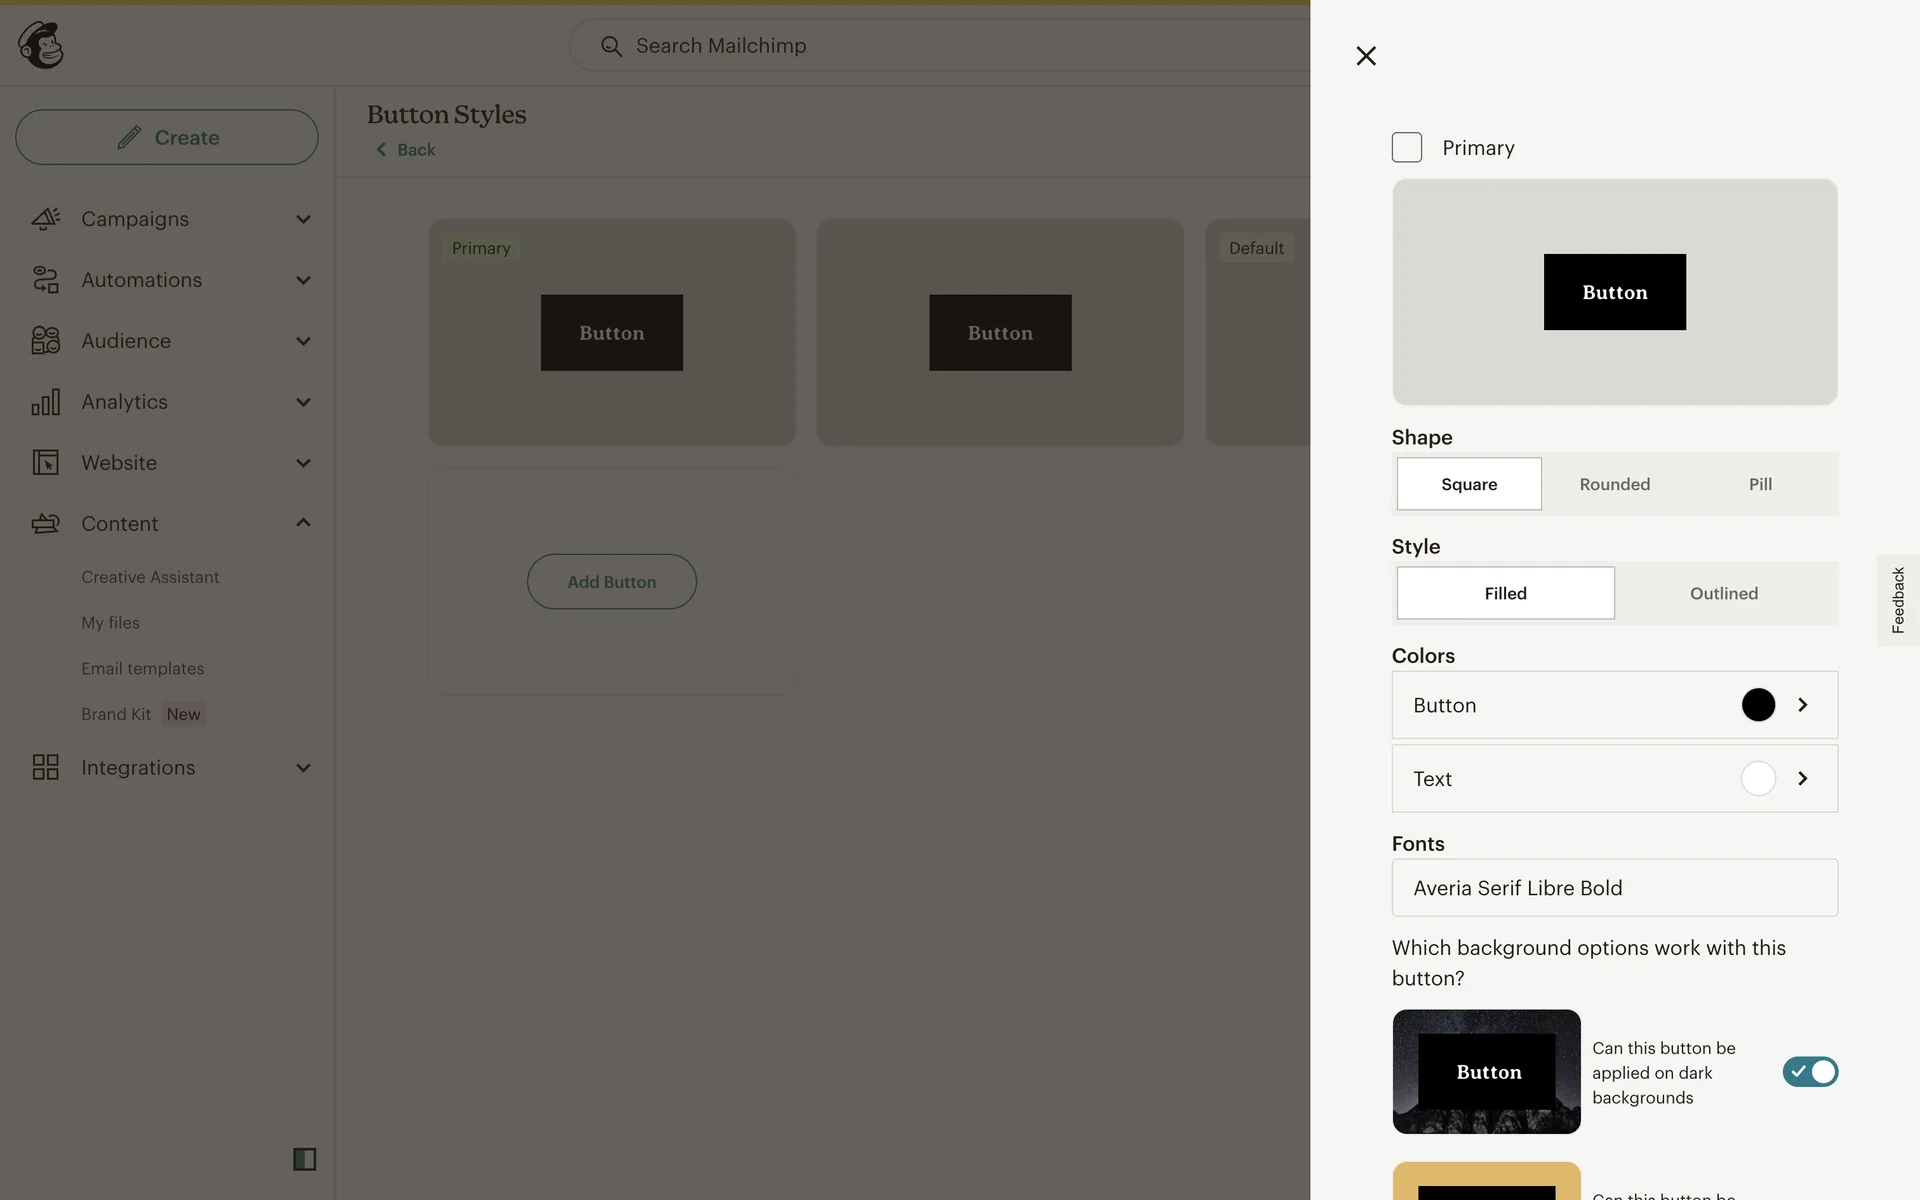This screenshot has width=1920, height=1200.
Task: Select the Rounded shape tab
Action: tap(1614, 484)
